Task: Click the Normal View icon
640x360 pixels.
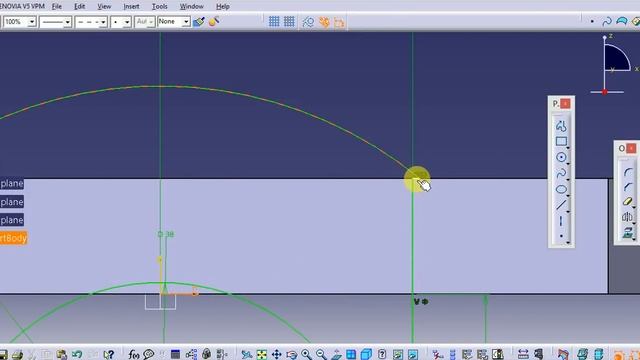Action: (336, 354)
